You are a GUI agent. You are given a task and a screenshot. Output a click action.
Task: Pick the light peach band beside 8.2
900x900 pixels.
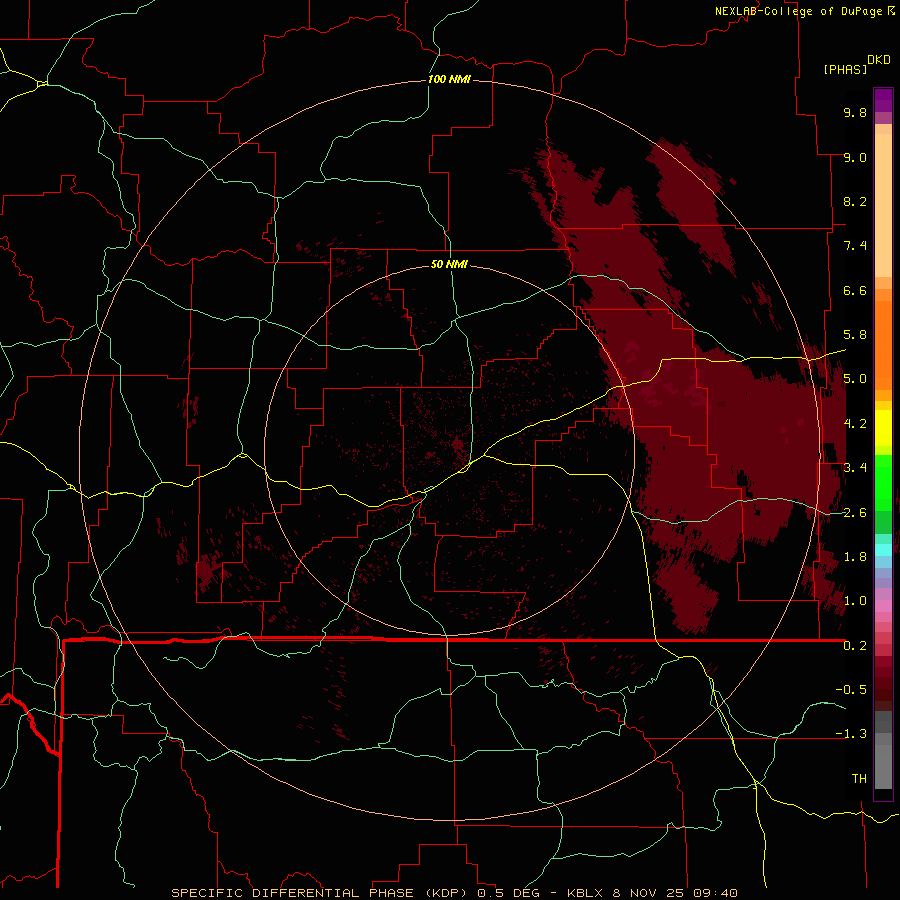pyautogui.click(x=883, y=205)
